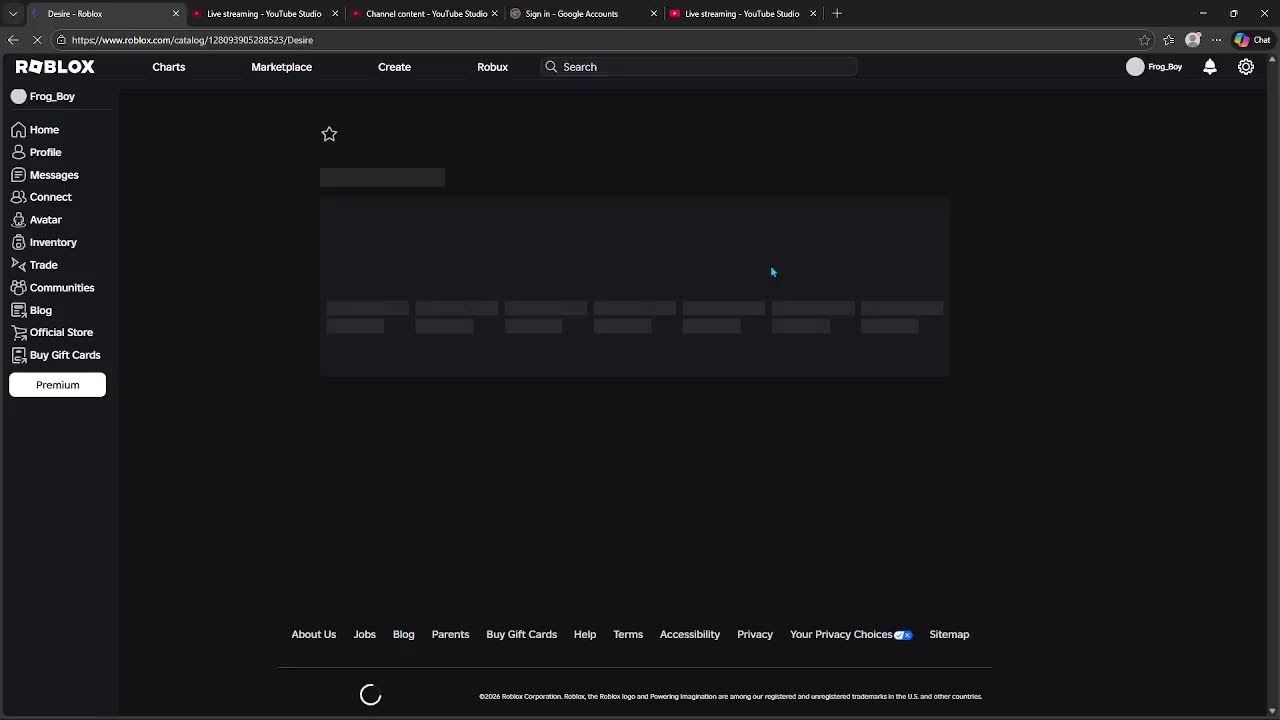Open the Parents footer link
The image size is (1280, 720).
click(x=450, y=635)
